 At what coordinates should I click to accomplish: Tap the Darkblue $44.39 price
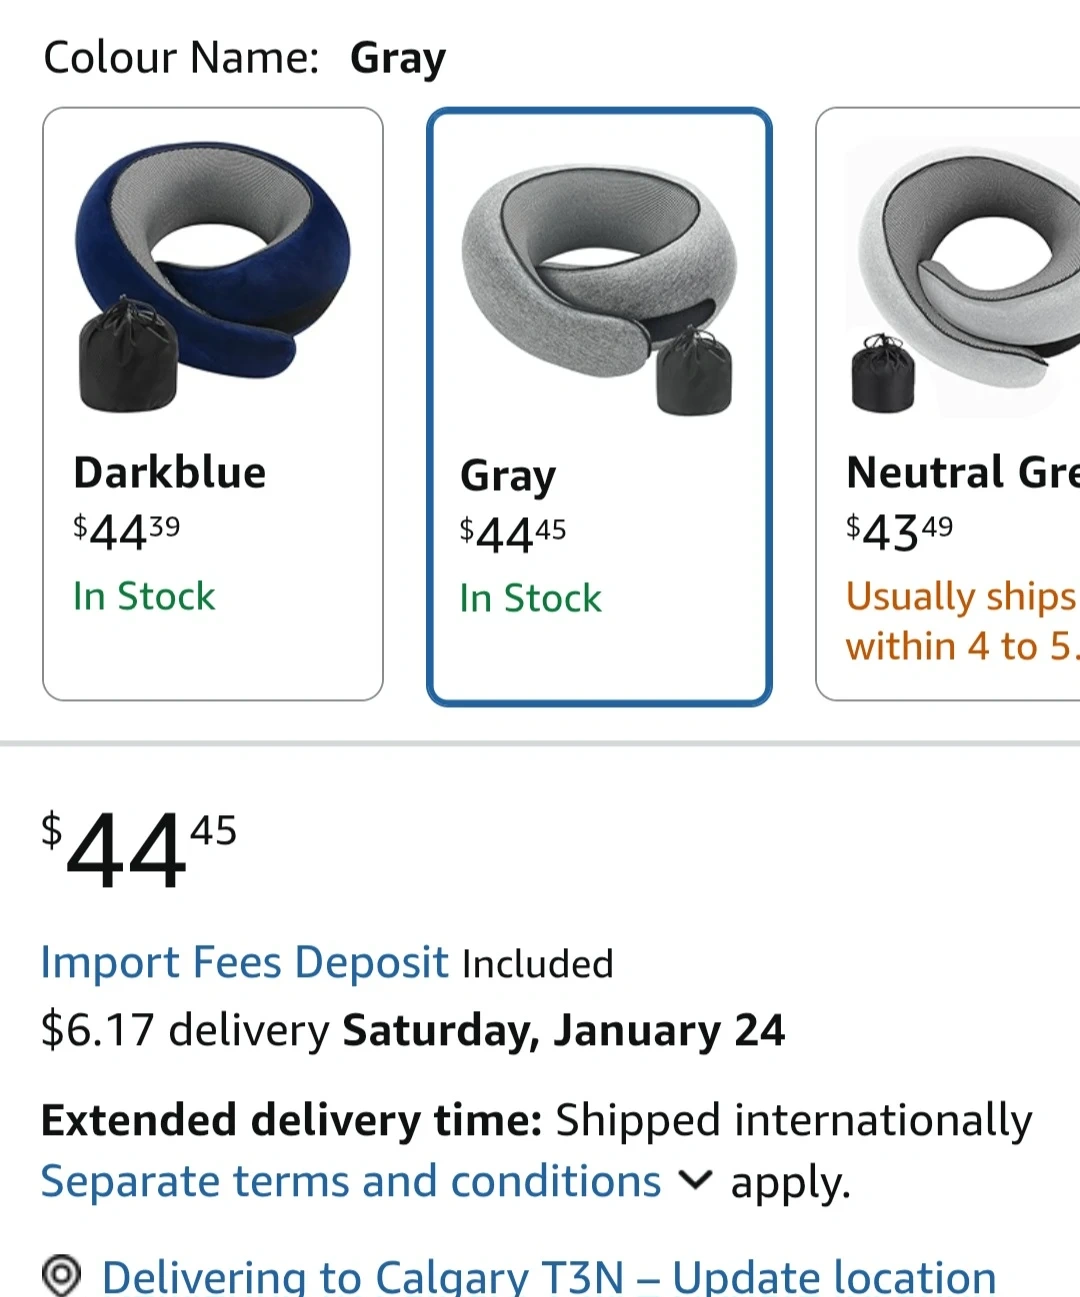[x=126, y=531]
